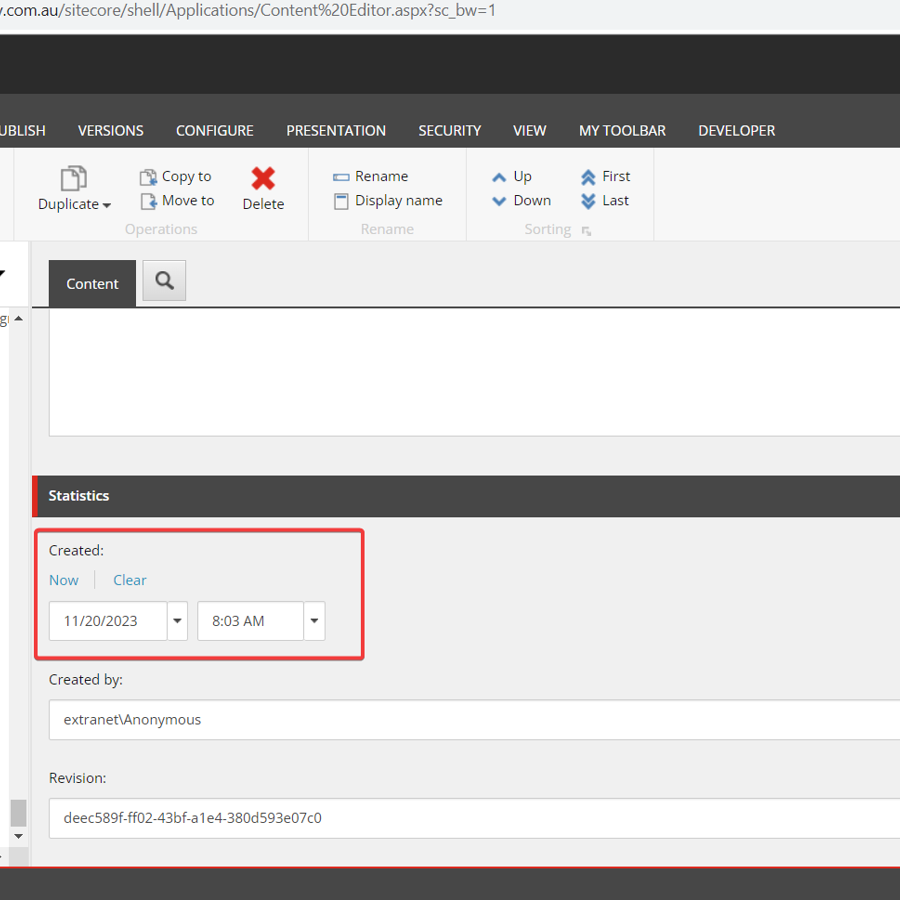Click the Rename command label
This screenshot has width=900, height=900.
coord(381,176)
